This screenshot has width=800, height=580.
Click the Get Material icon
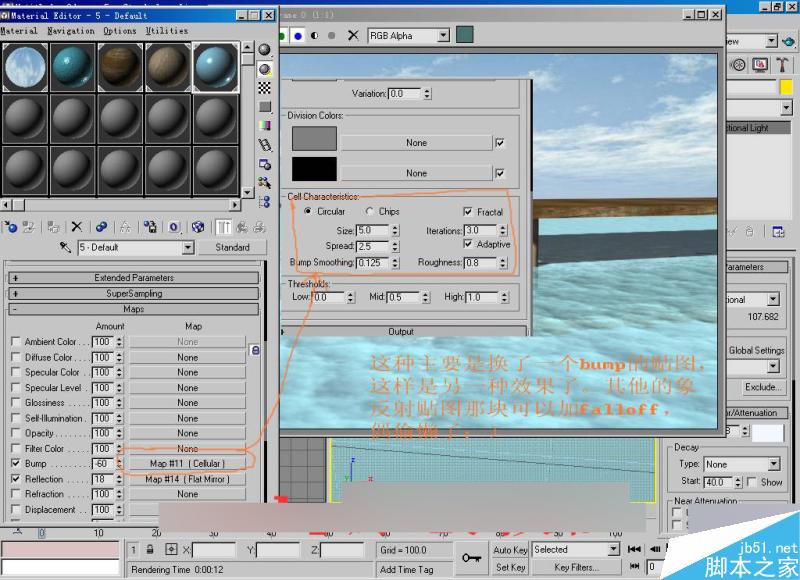pos(10,227)
